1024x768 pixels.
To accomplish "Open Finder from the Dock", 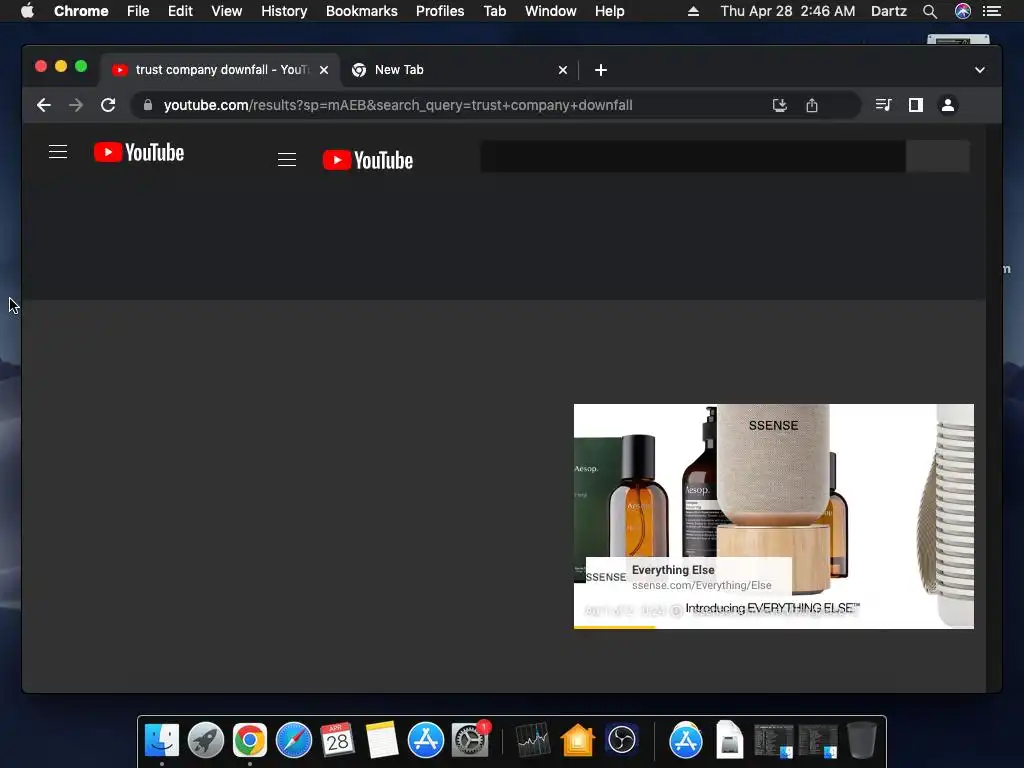I will [161, 740].
